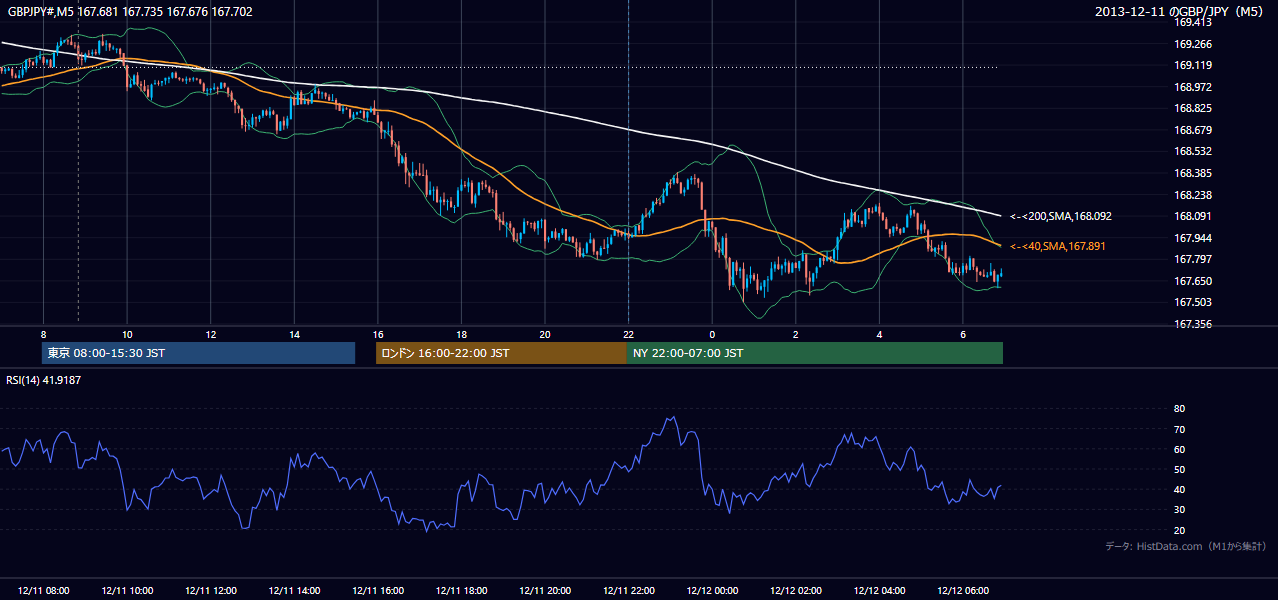Click the bottom time label 12/11 18:00
Viewport: 1278px width, 600px height.
tap(461, 591)
